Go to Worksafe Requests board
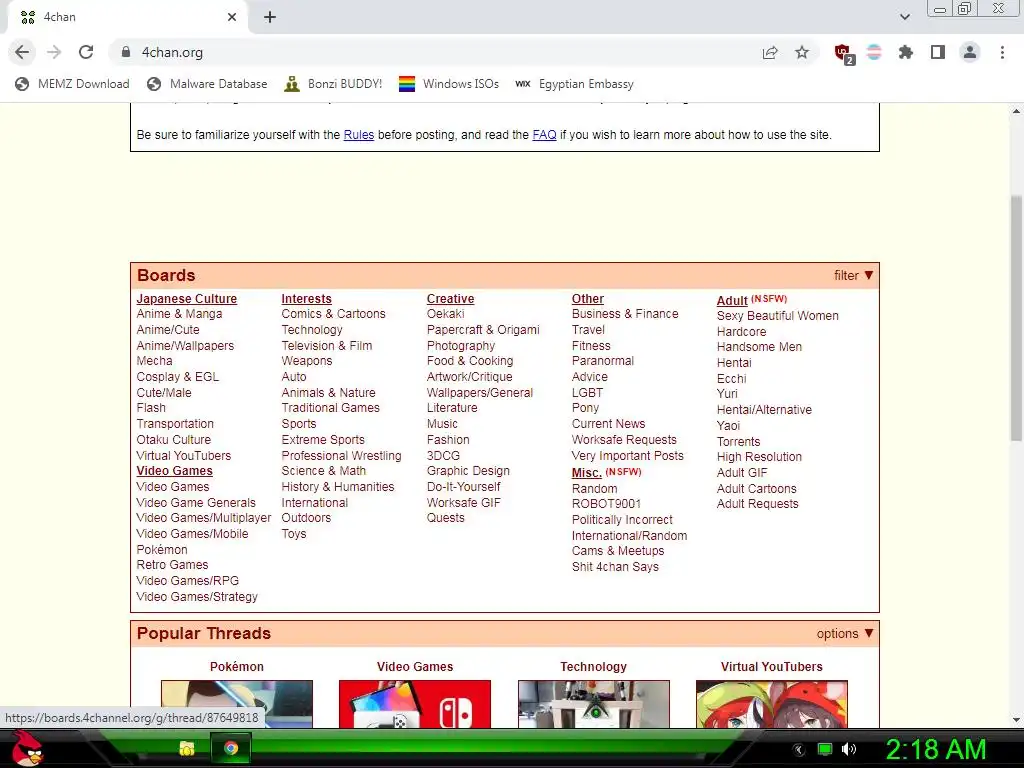Screen dimensions: 1024x768 coord(624,440)
